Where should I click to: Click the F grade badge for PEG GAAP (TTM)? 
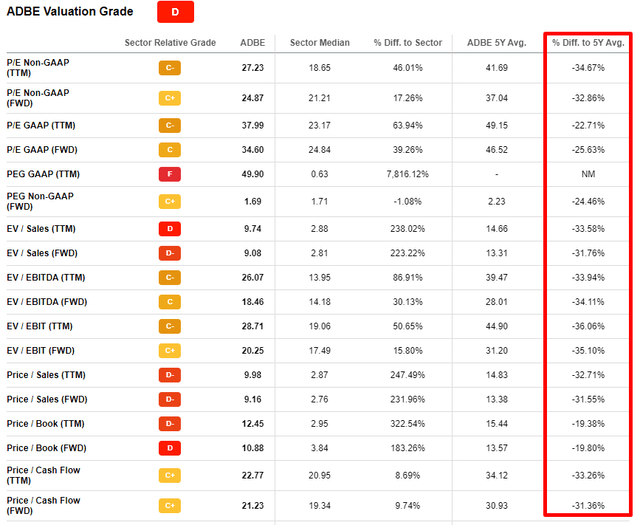(x=170, y=174)
